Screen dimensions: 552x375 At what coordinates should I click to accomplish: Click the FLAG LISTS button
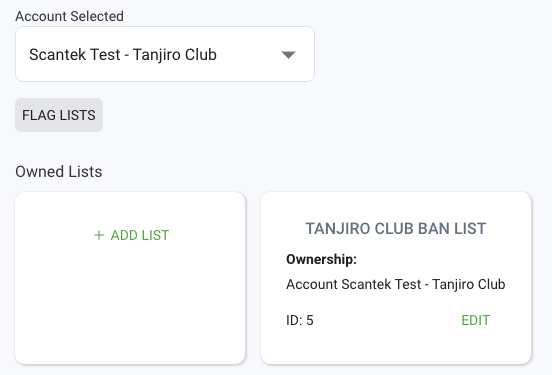59,115
